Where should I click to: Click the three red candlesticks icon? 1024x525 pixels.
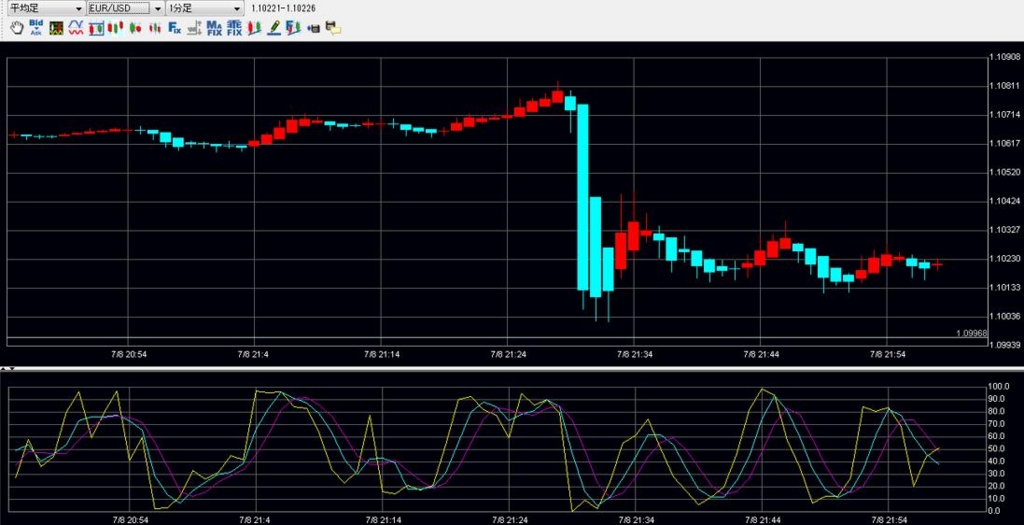click(116, 27)
